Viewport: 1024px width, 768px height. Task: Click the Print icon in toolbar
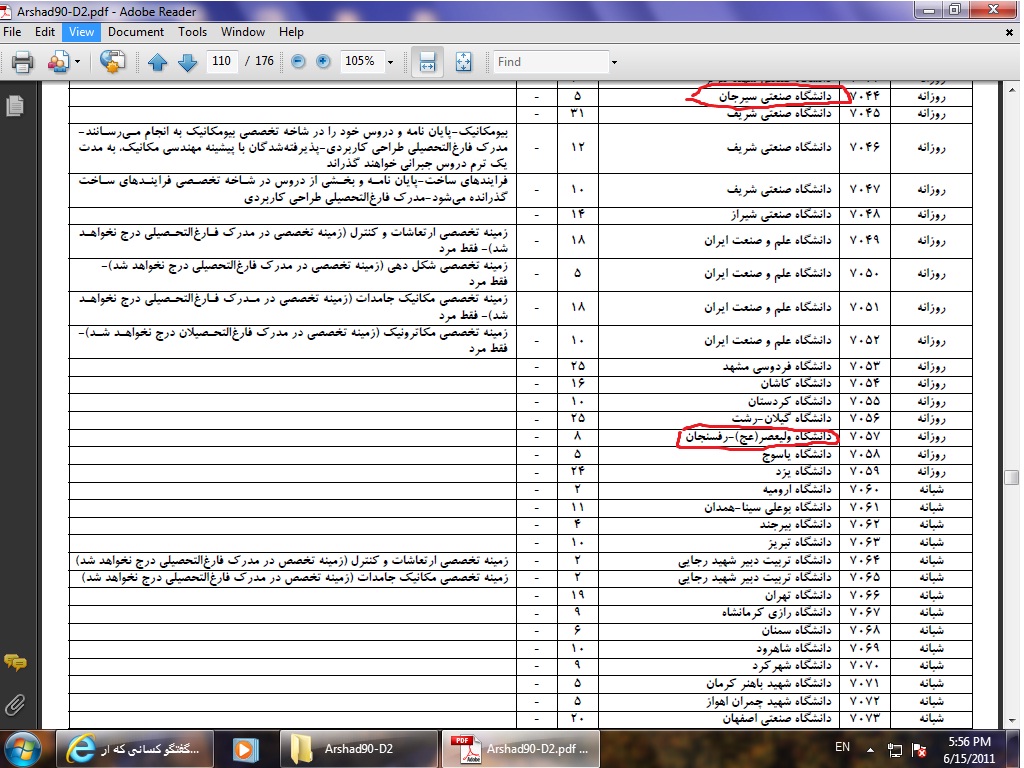[x=22, y=62]
